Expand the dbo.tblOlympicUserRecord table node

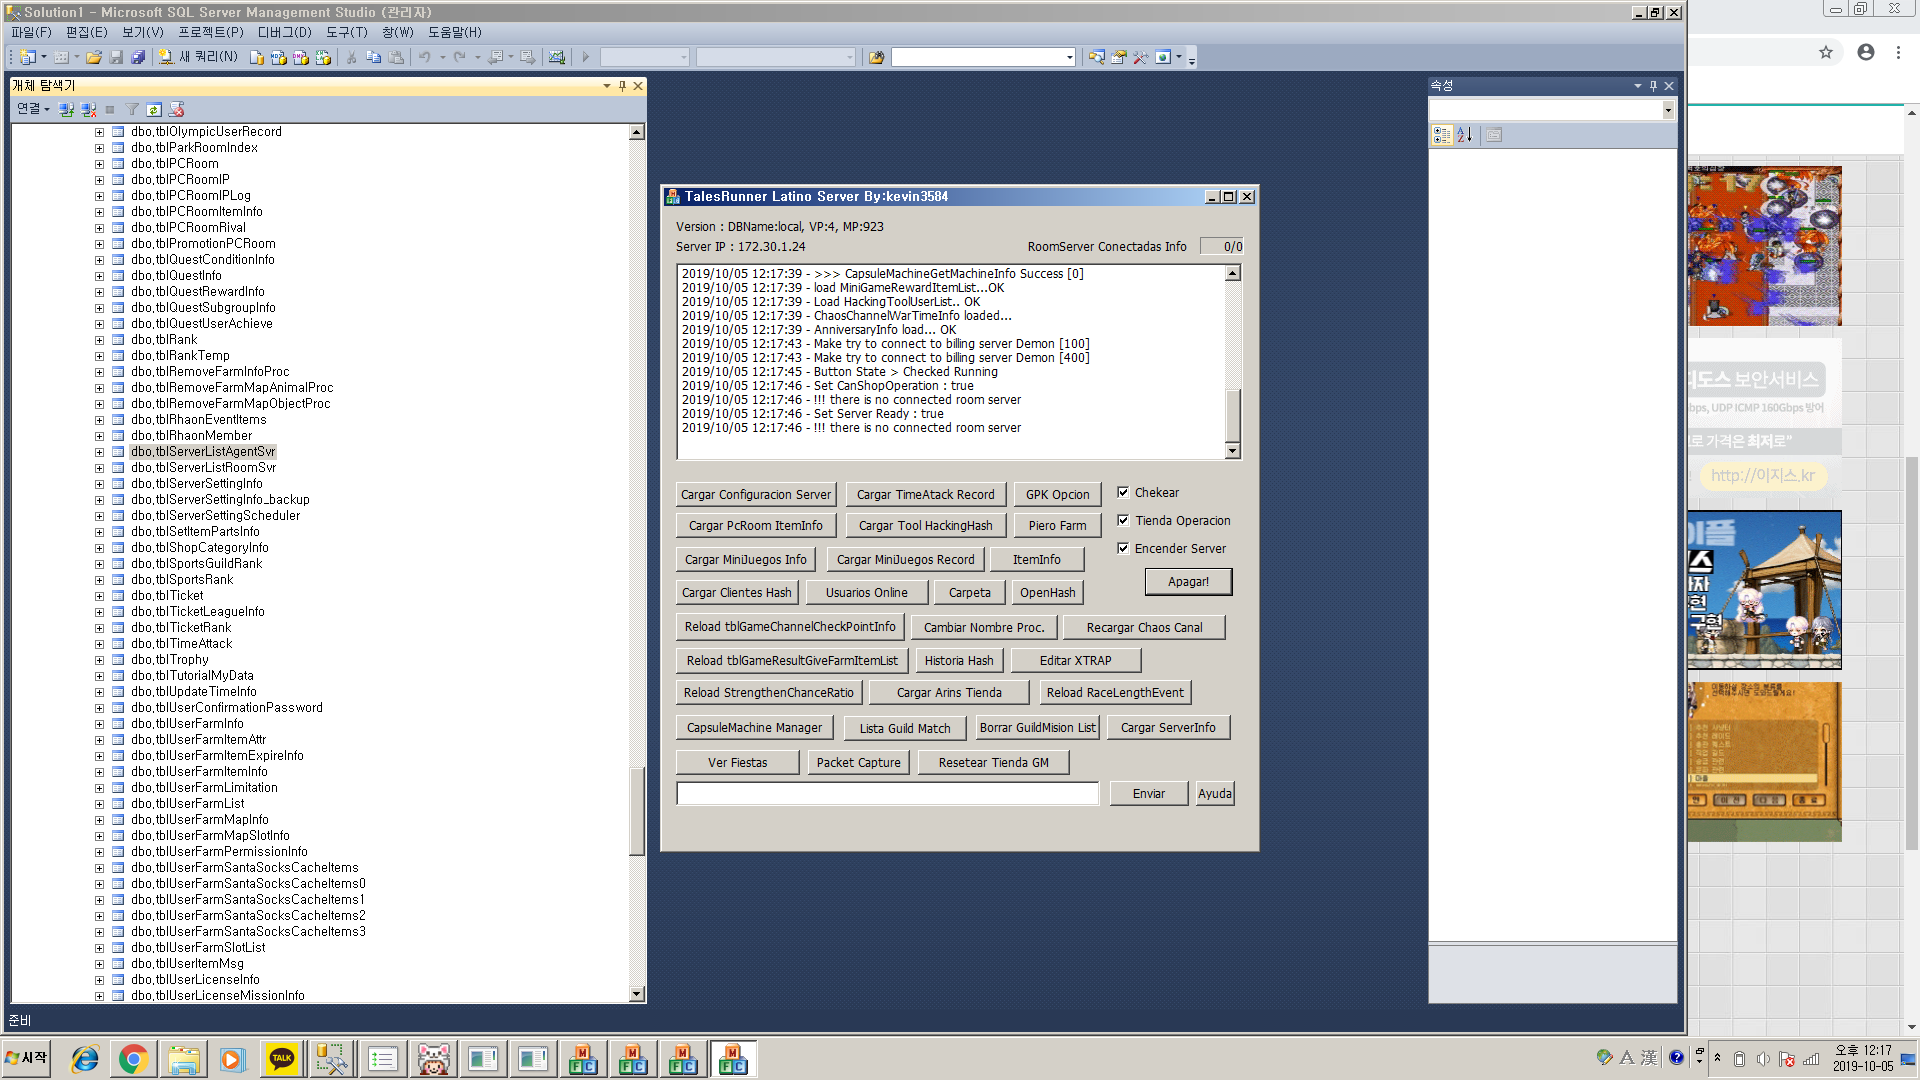99,132
